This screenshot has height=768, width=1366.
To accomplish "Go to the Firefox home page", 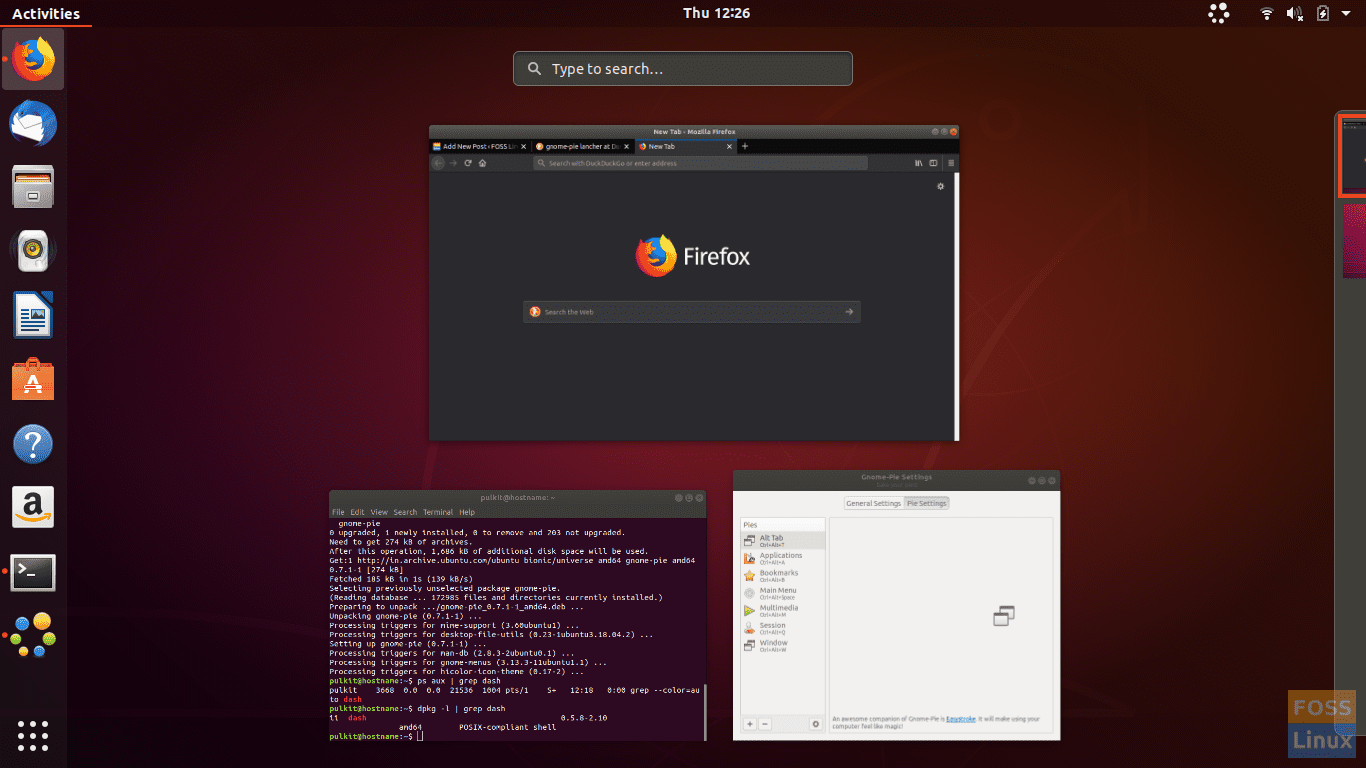I will 483,163.
